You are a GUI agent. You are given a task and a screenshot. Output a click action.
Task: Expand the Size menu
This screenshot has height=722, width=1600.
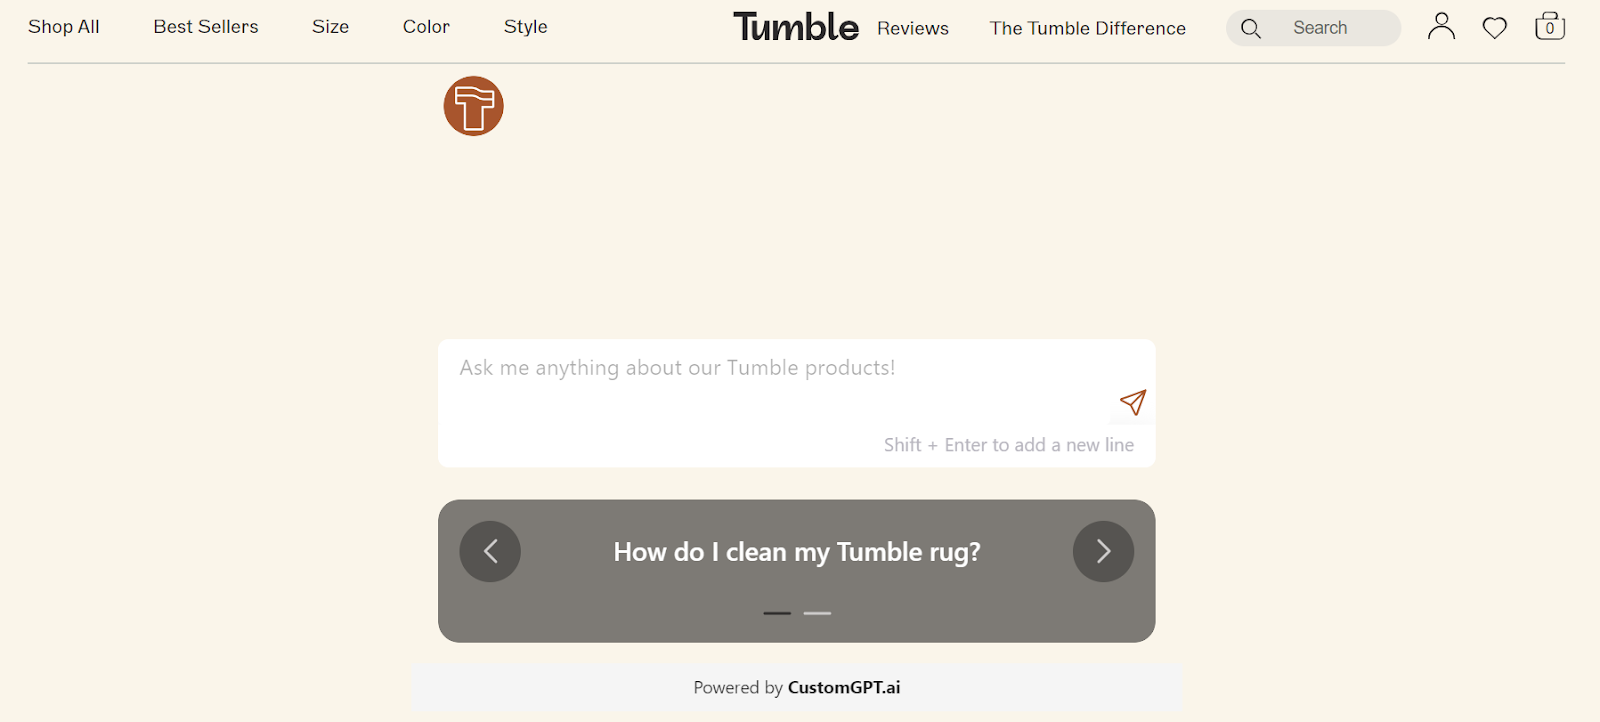point(330,27)
